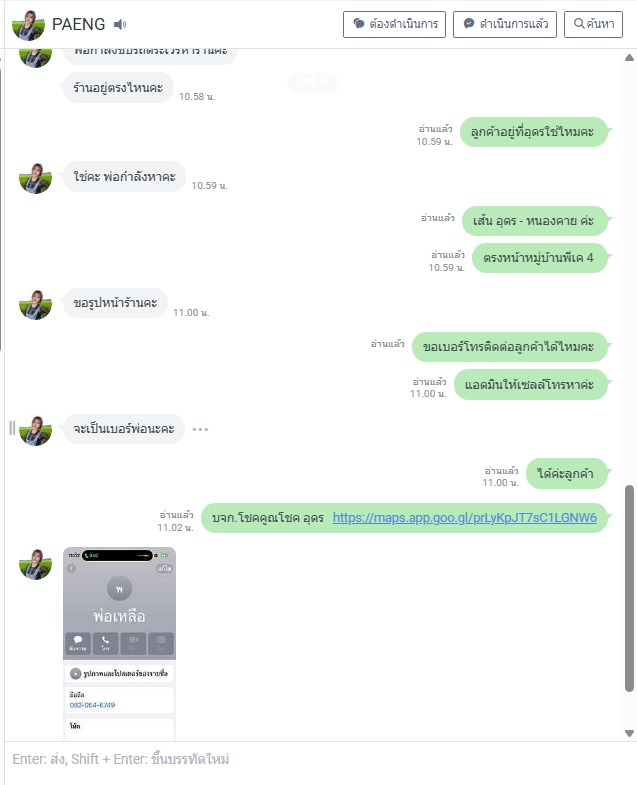Click the PAENG profile avatar in header
Viewport: 637px width, 785px height.
click(28, 25)
